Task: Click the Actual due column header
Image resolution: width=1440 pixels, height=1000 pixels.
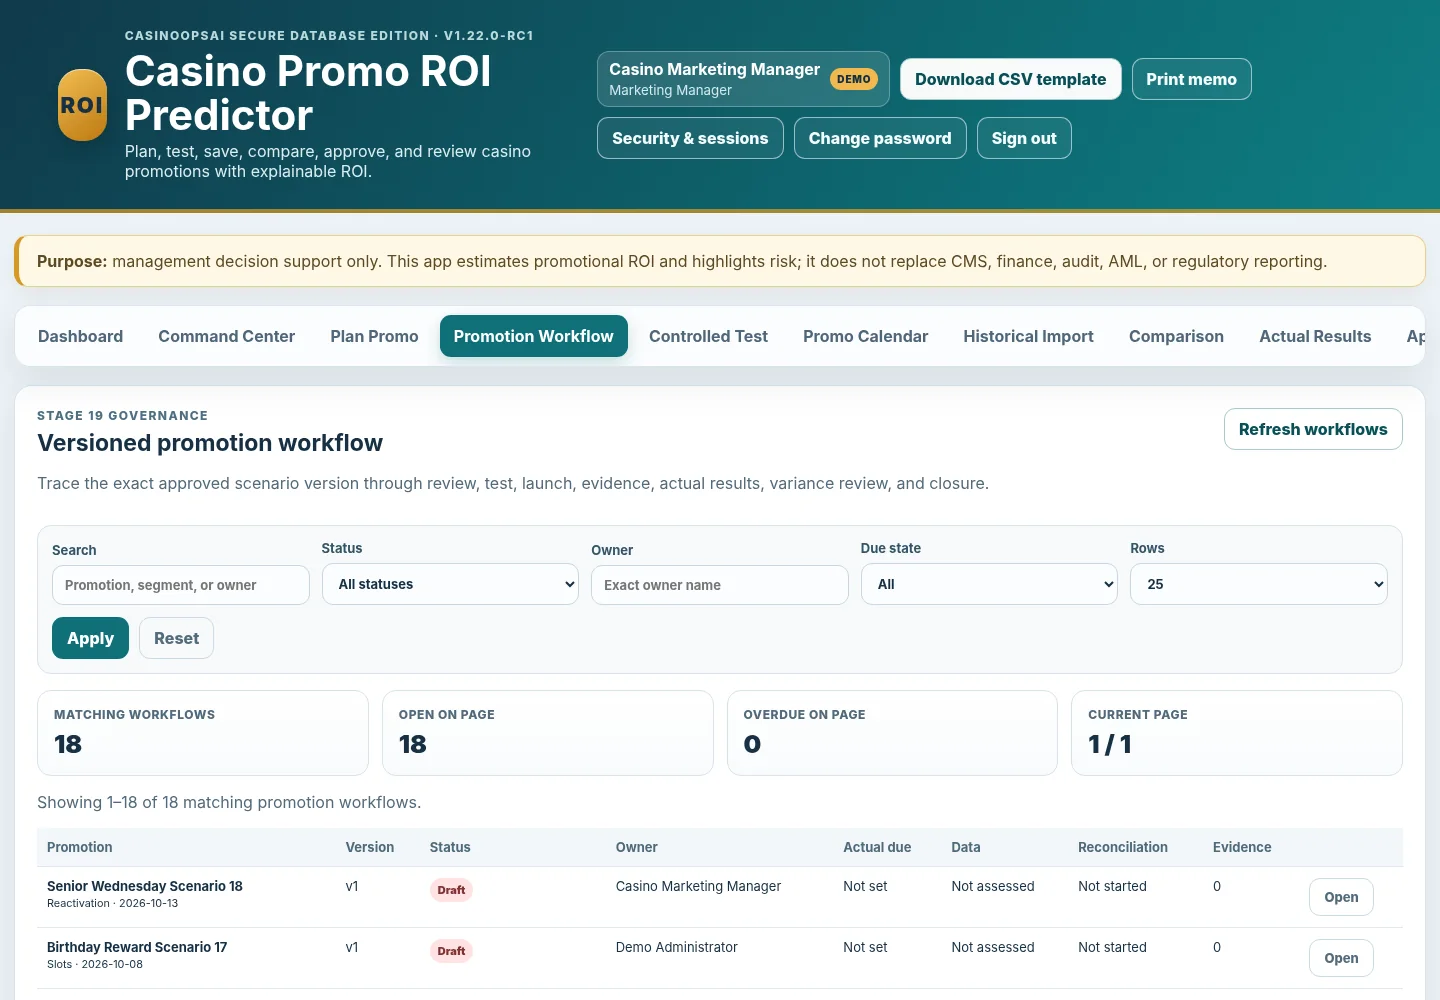Action: [x=877, y=847]
